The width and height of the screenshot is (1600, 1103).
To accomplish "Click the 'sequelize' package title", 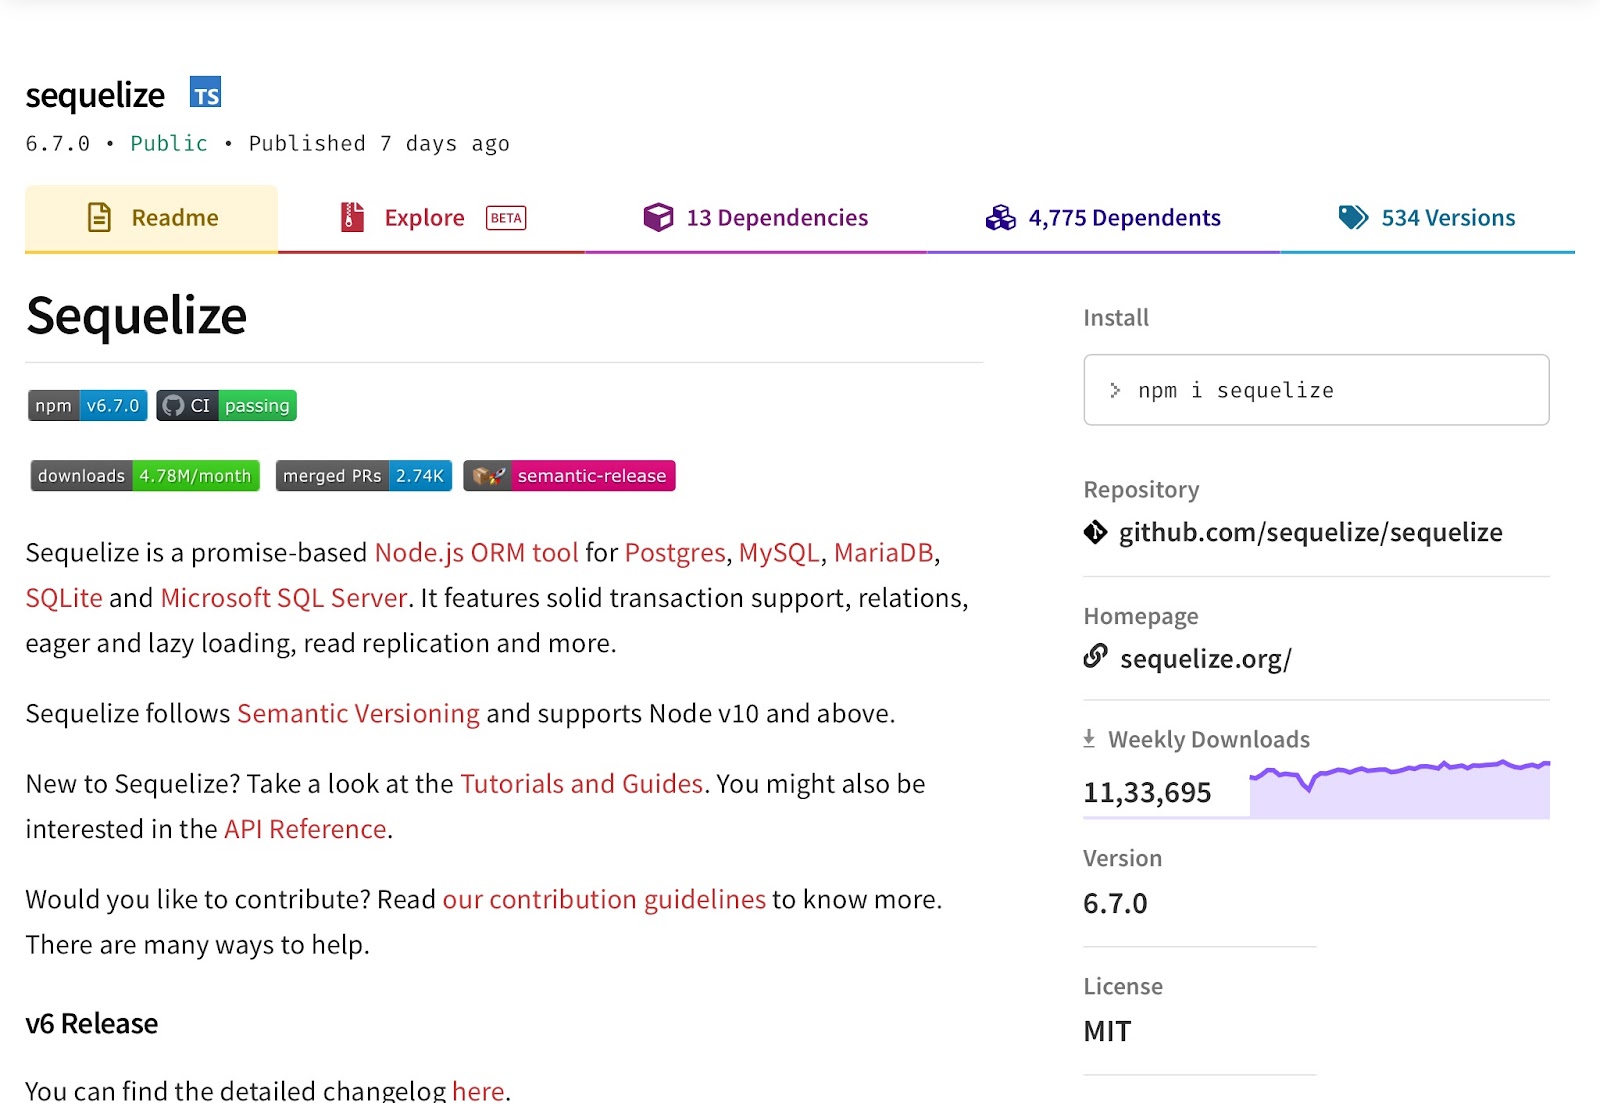I will 95,95.
